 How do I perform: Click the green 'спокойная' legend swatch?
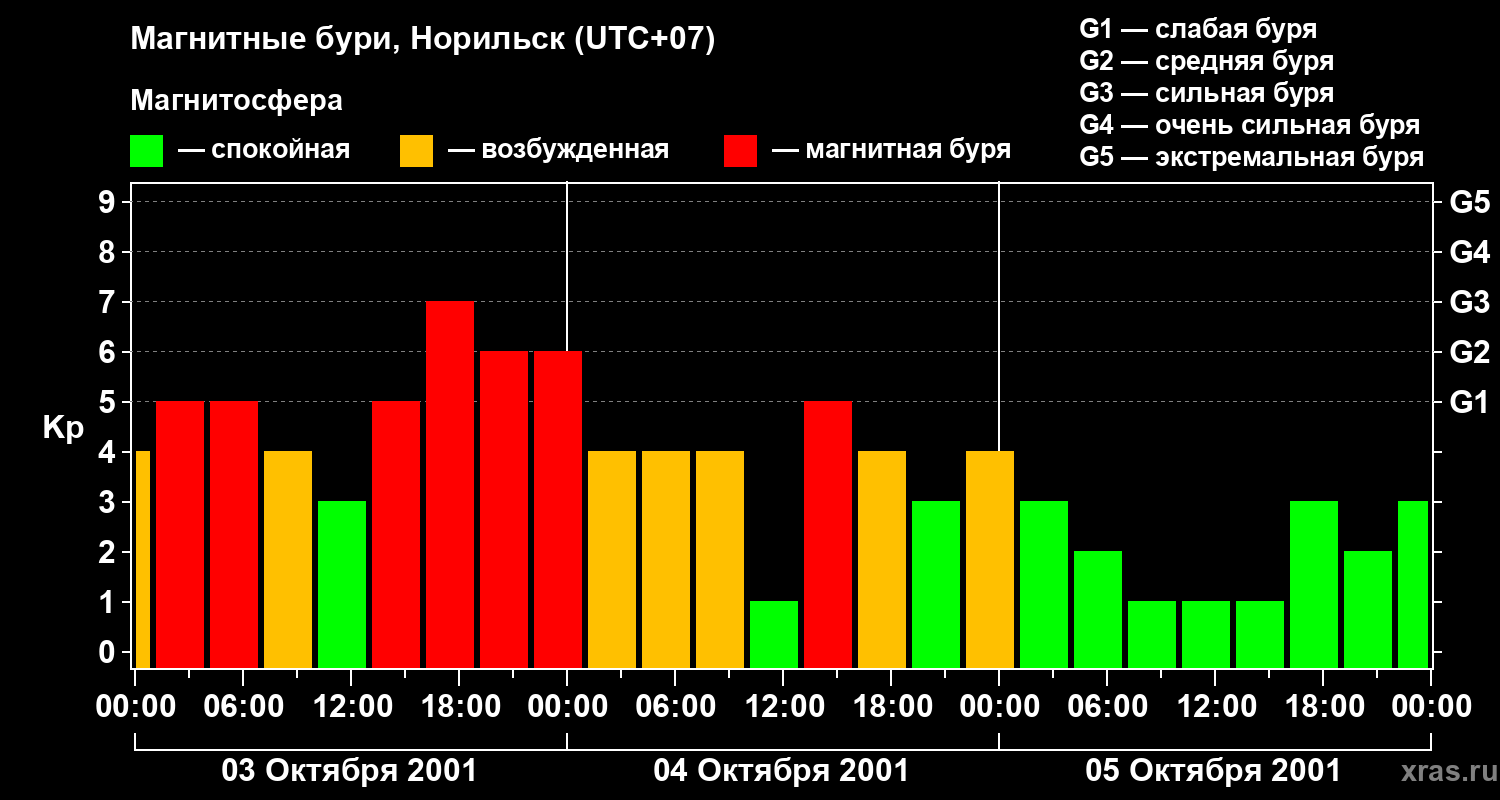146,151
